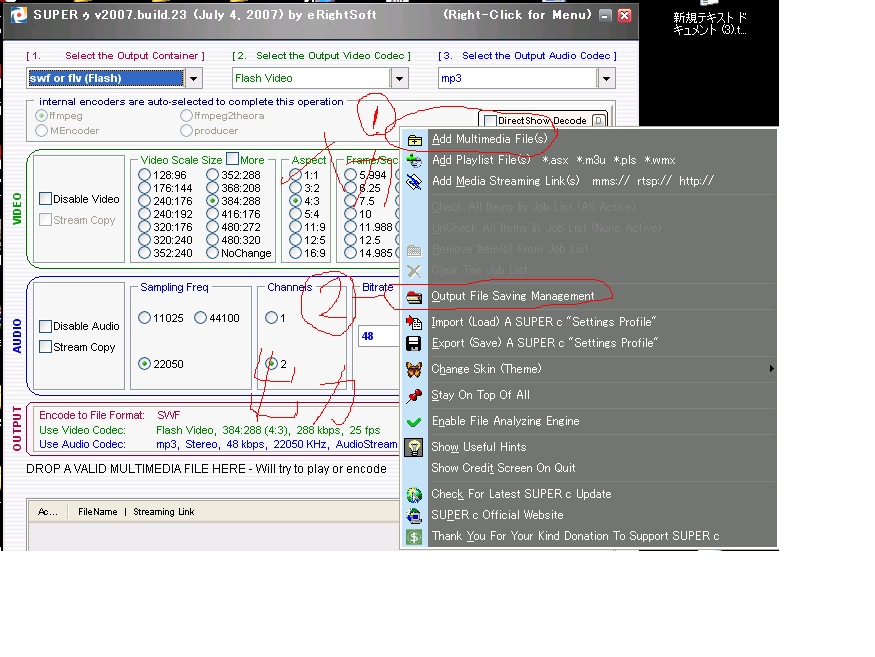Click the Ac... column header
Screen dimensions: 875x657
pyautogui.click(x=47, y=512)
